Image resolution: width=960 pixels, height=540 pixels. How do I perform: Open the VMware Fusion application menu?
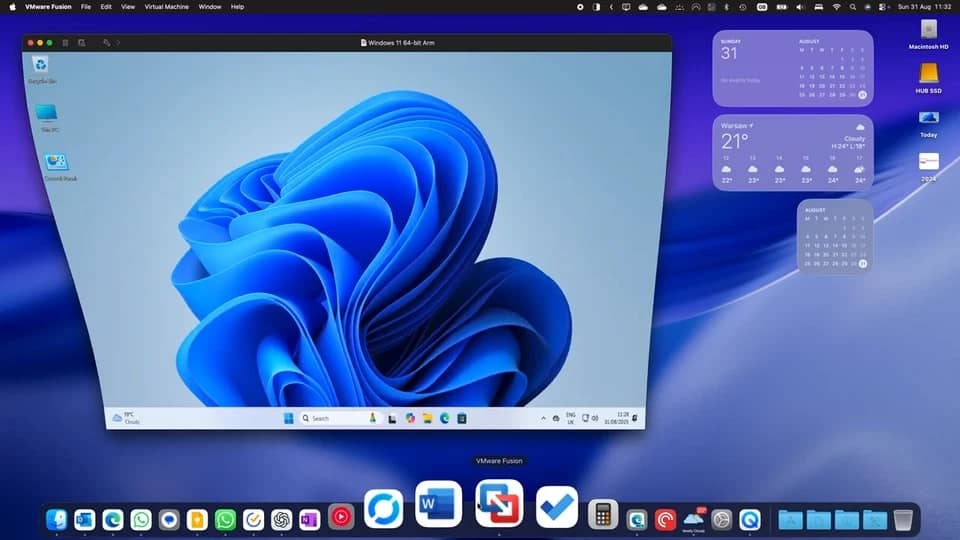(48, 7)
